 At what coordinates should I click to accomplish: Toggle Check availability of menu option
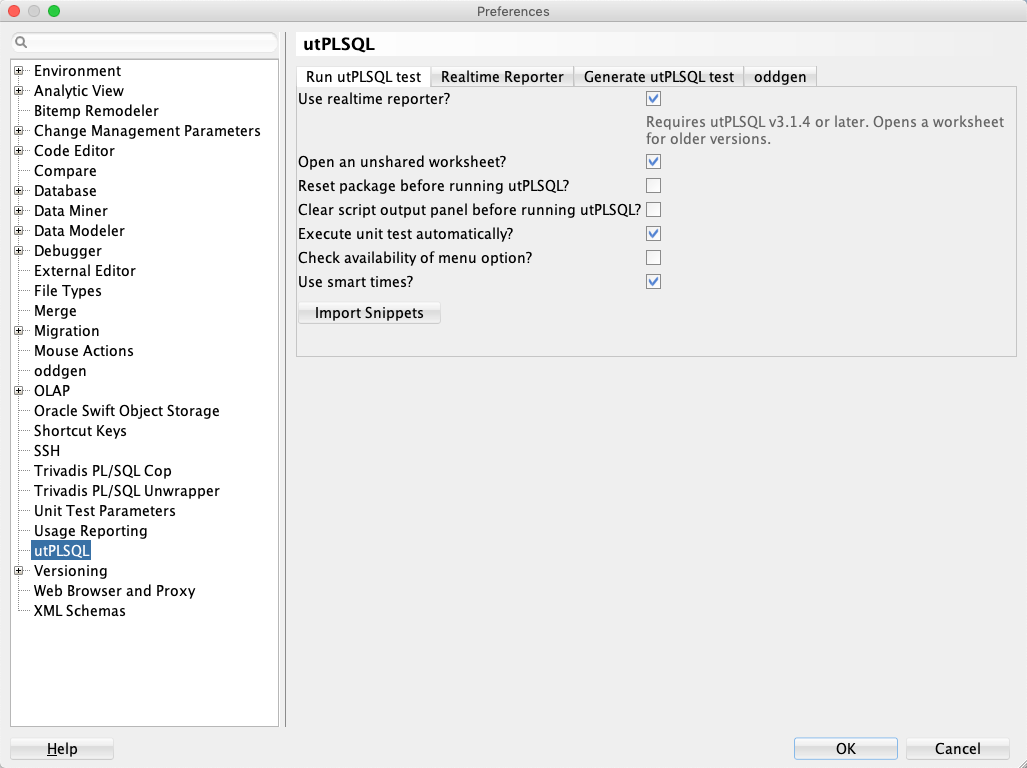[x=653, y=258]
